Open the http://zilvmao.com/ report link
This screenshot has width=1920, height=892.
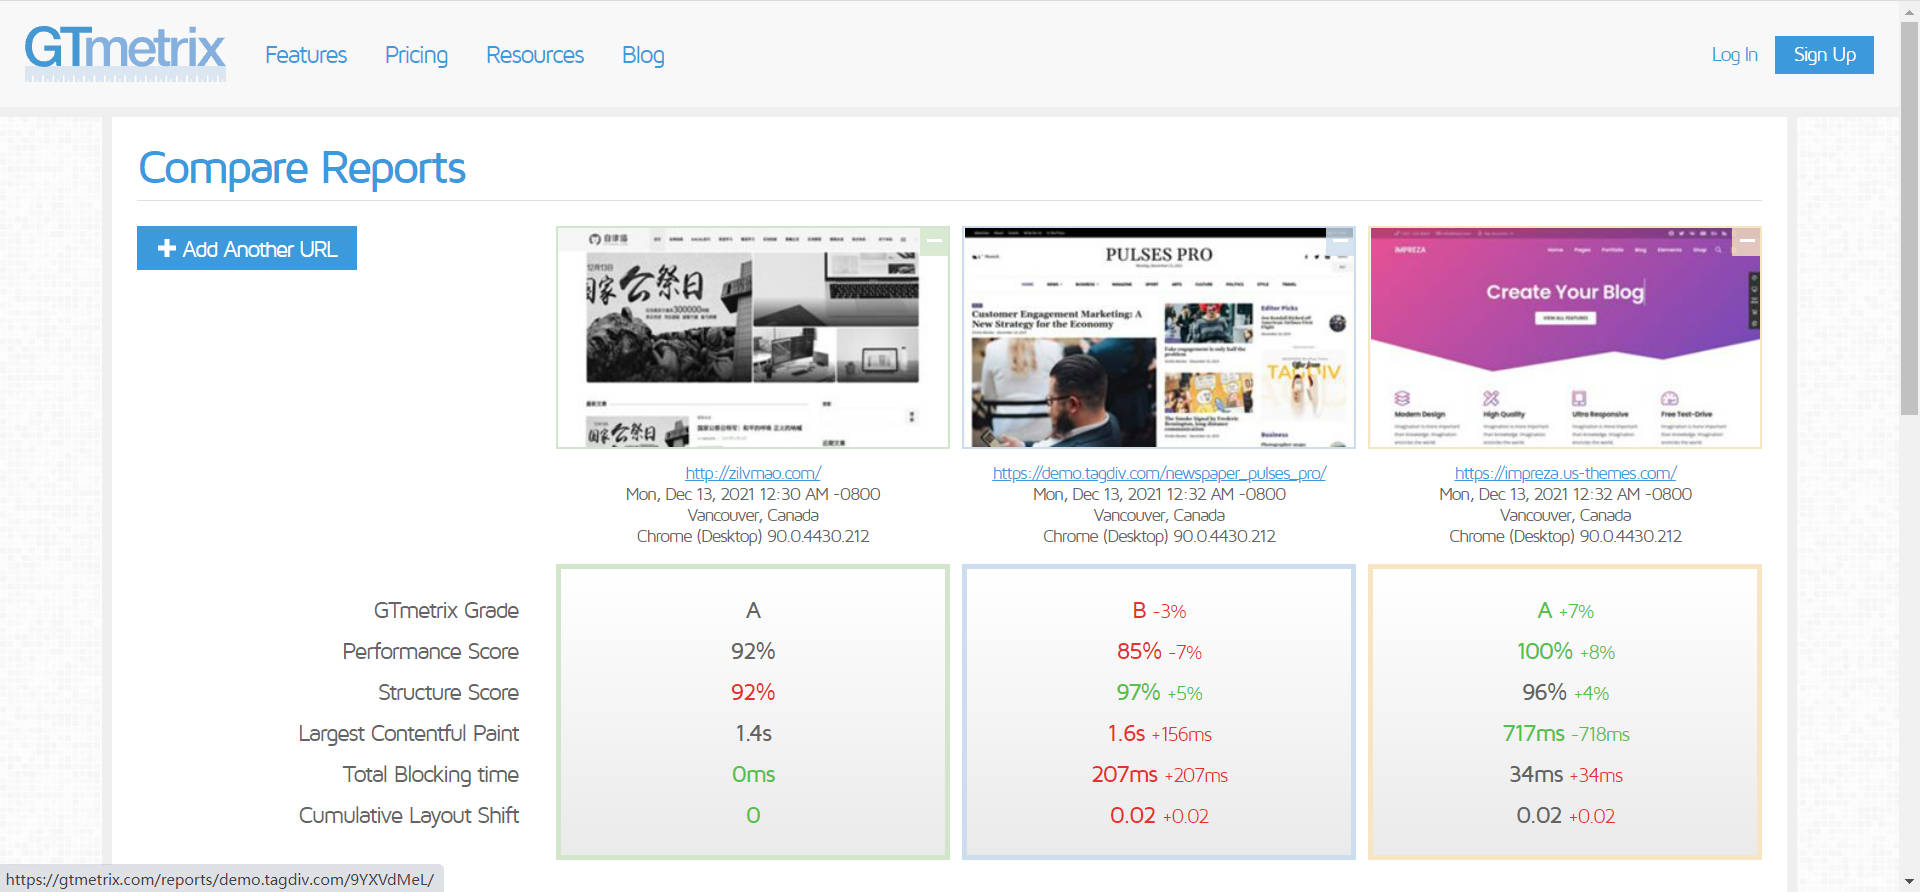pyautogui.click(x=753, y=473)
